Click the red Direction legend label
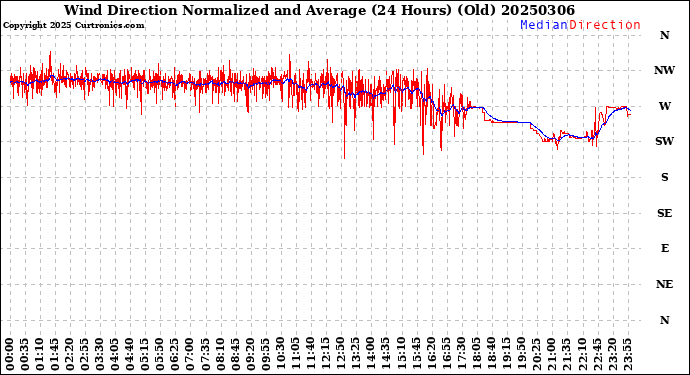The image size is (690, 375). 605,25
